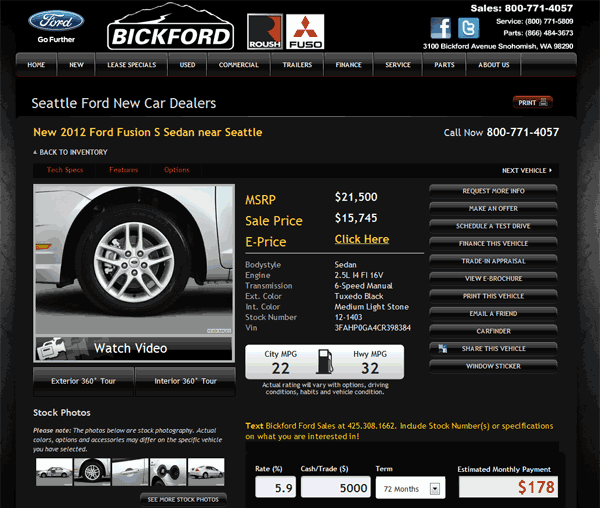Go to the next vehicle
Screen dimensions: 600x508
tap(527, 171)
